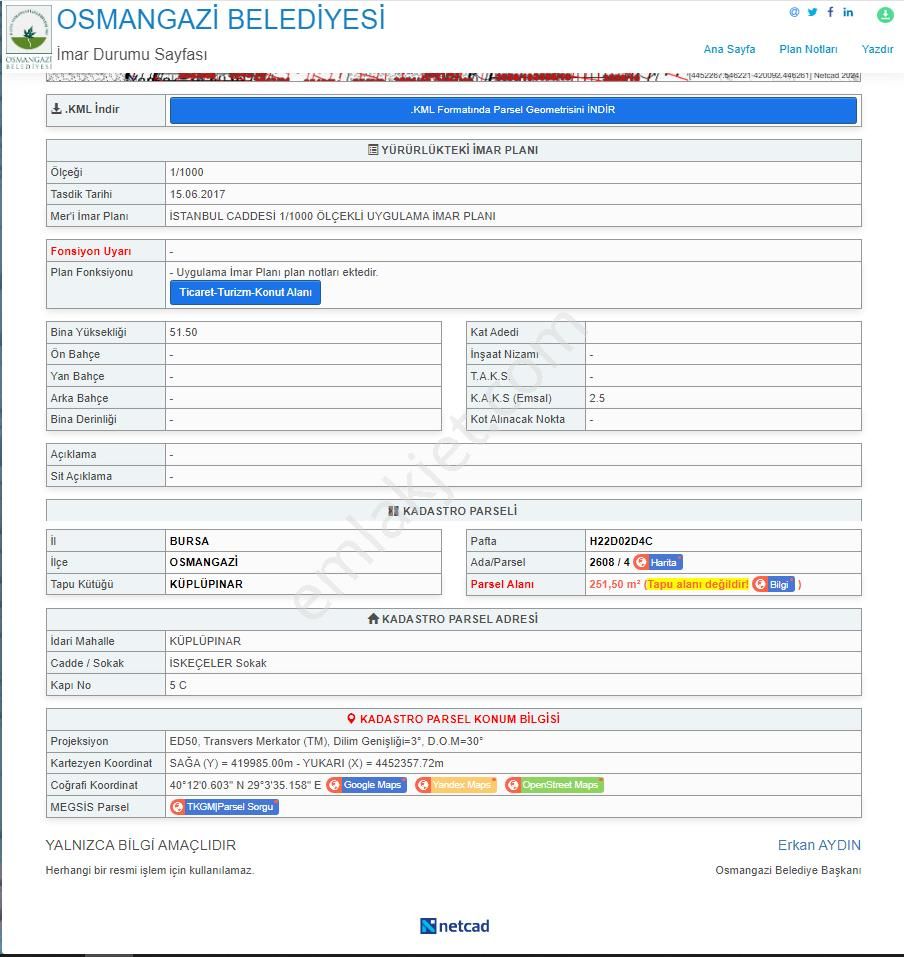Screen dimensions: 904x957
Task: Select the İdari Mahalle value 'KÜPLÜPINAR'
Action: point(205,641)
